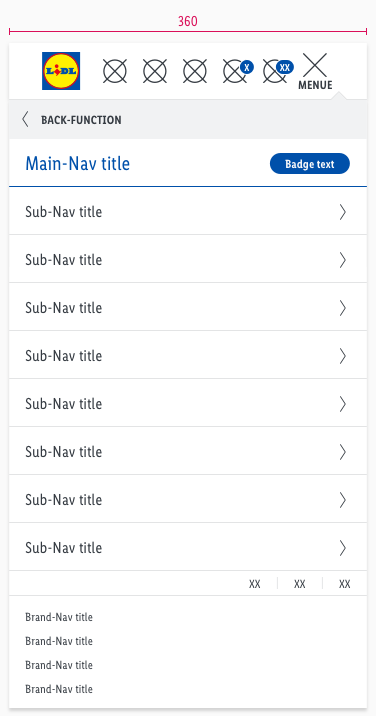This screenshot has height=716, width=376.
Task: Open the second Sub-Nav title entry
Action: 188,259
